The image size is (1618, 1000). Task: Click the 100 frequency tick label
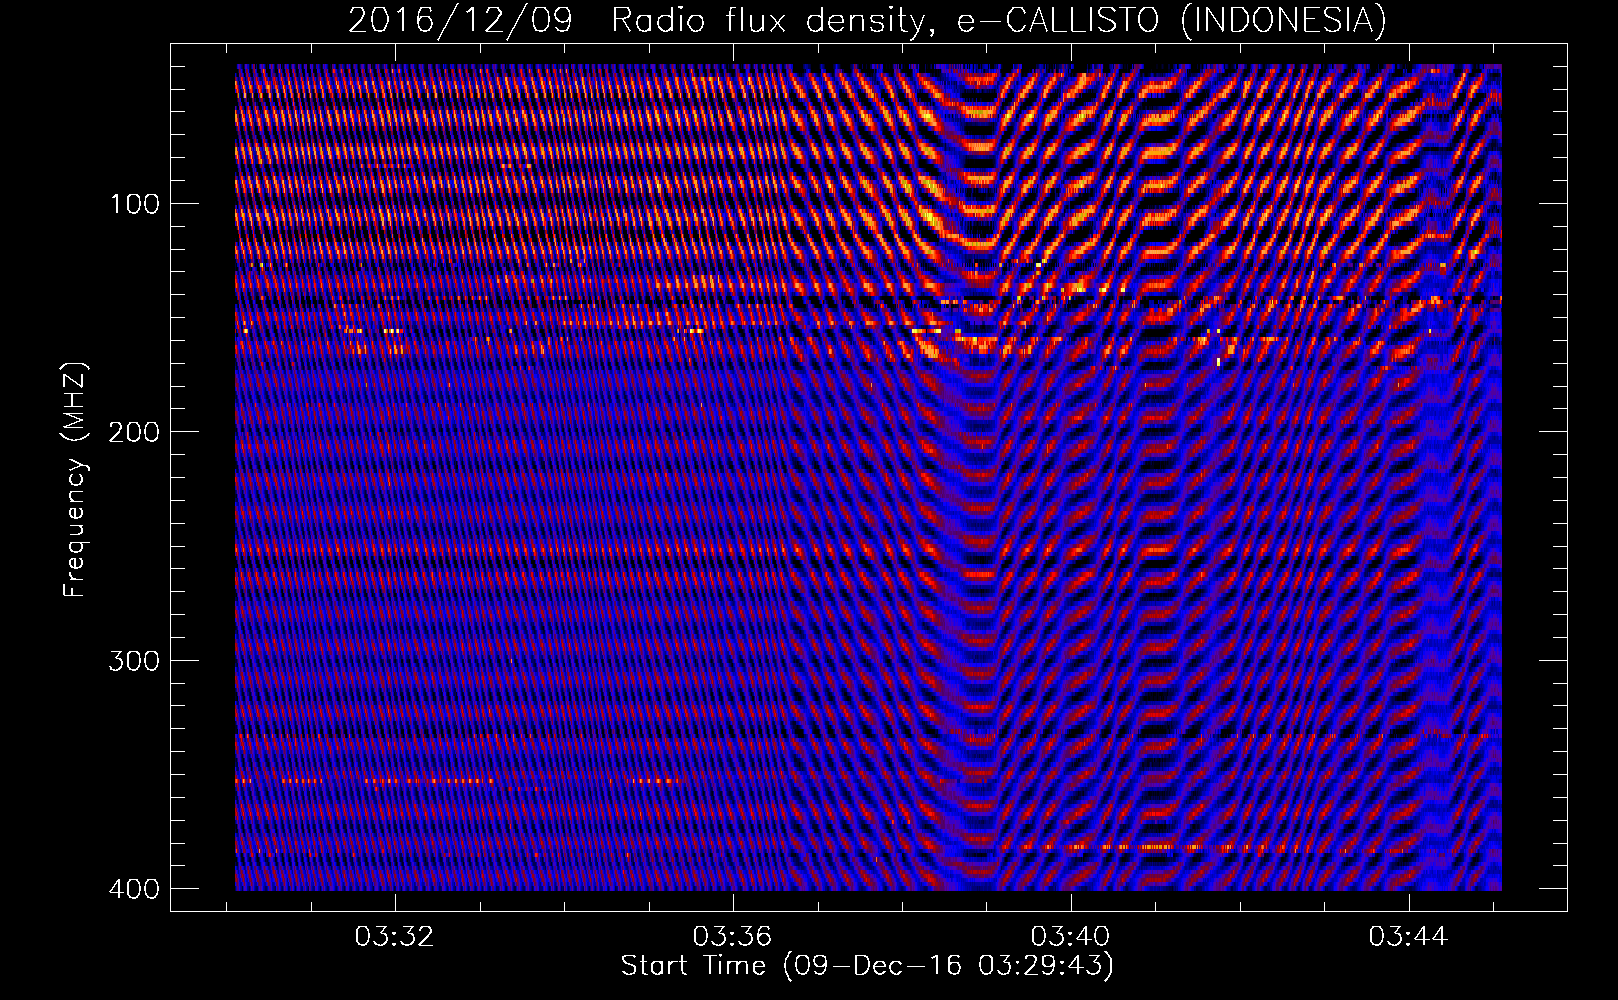133,204
